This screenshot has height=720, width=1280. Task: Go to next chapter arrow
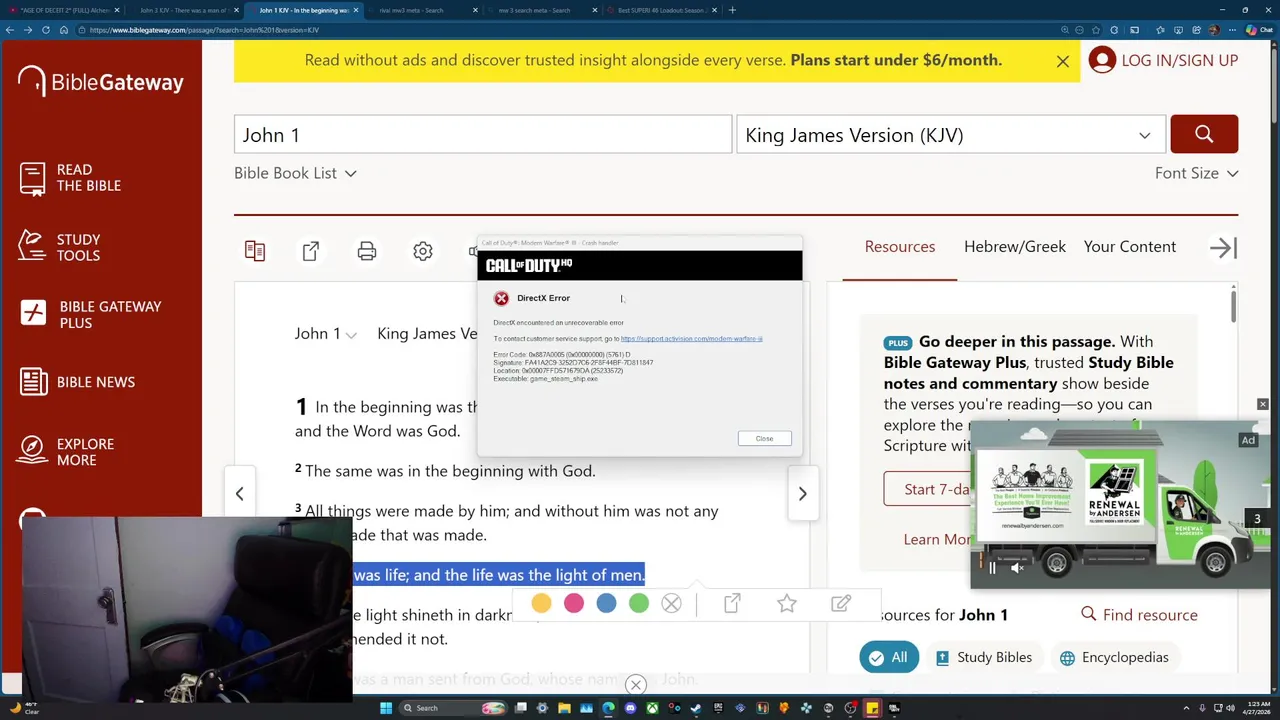802,493
